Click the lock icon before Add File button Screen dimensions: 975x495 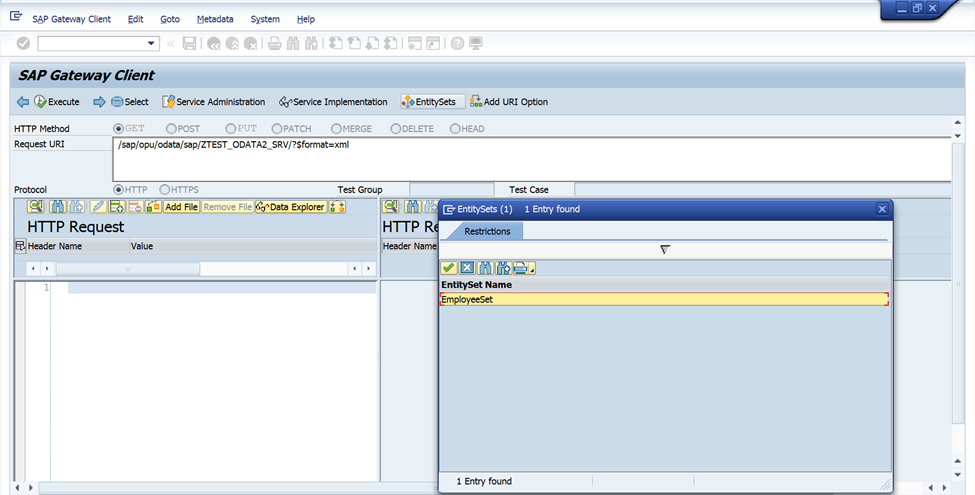(x=154, y=206)
